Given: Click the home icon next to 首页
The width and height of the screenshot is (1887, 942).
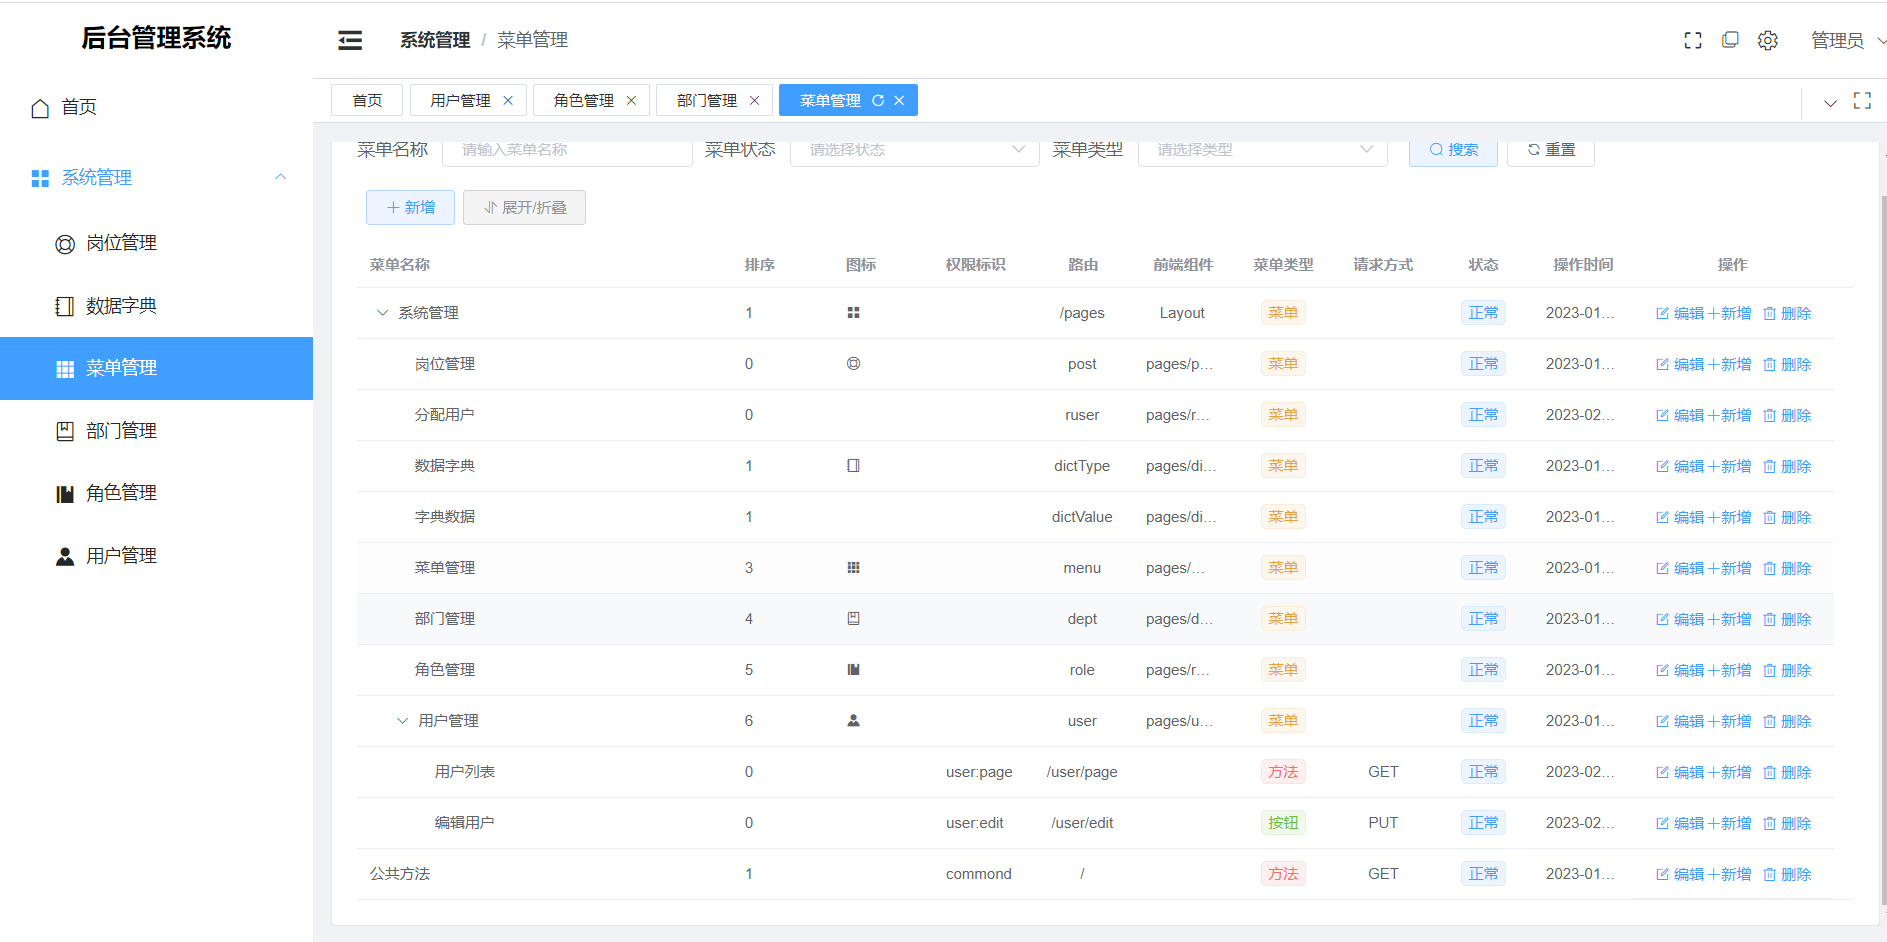Looking at the screenshot, I should 40,108.
